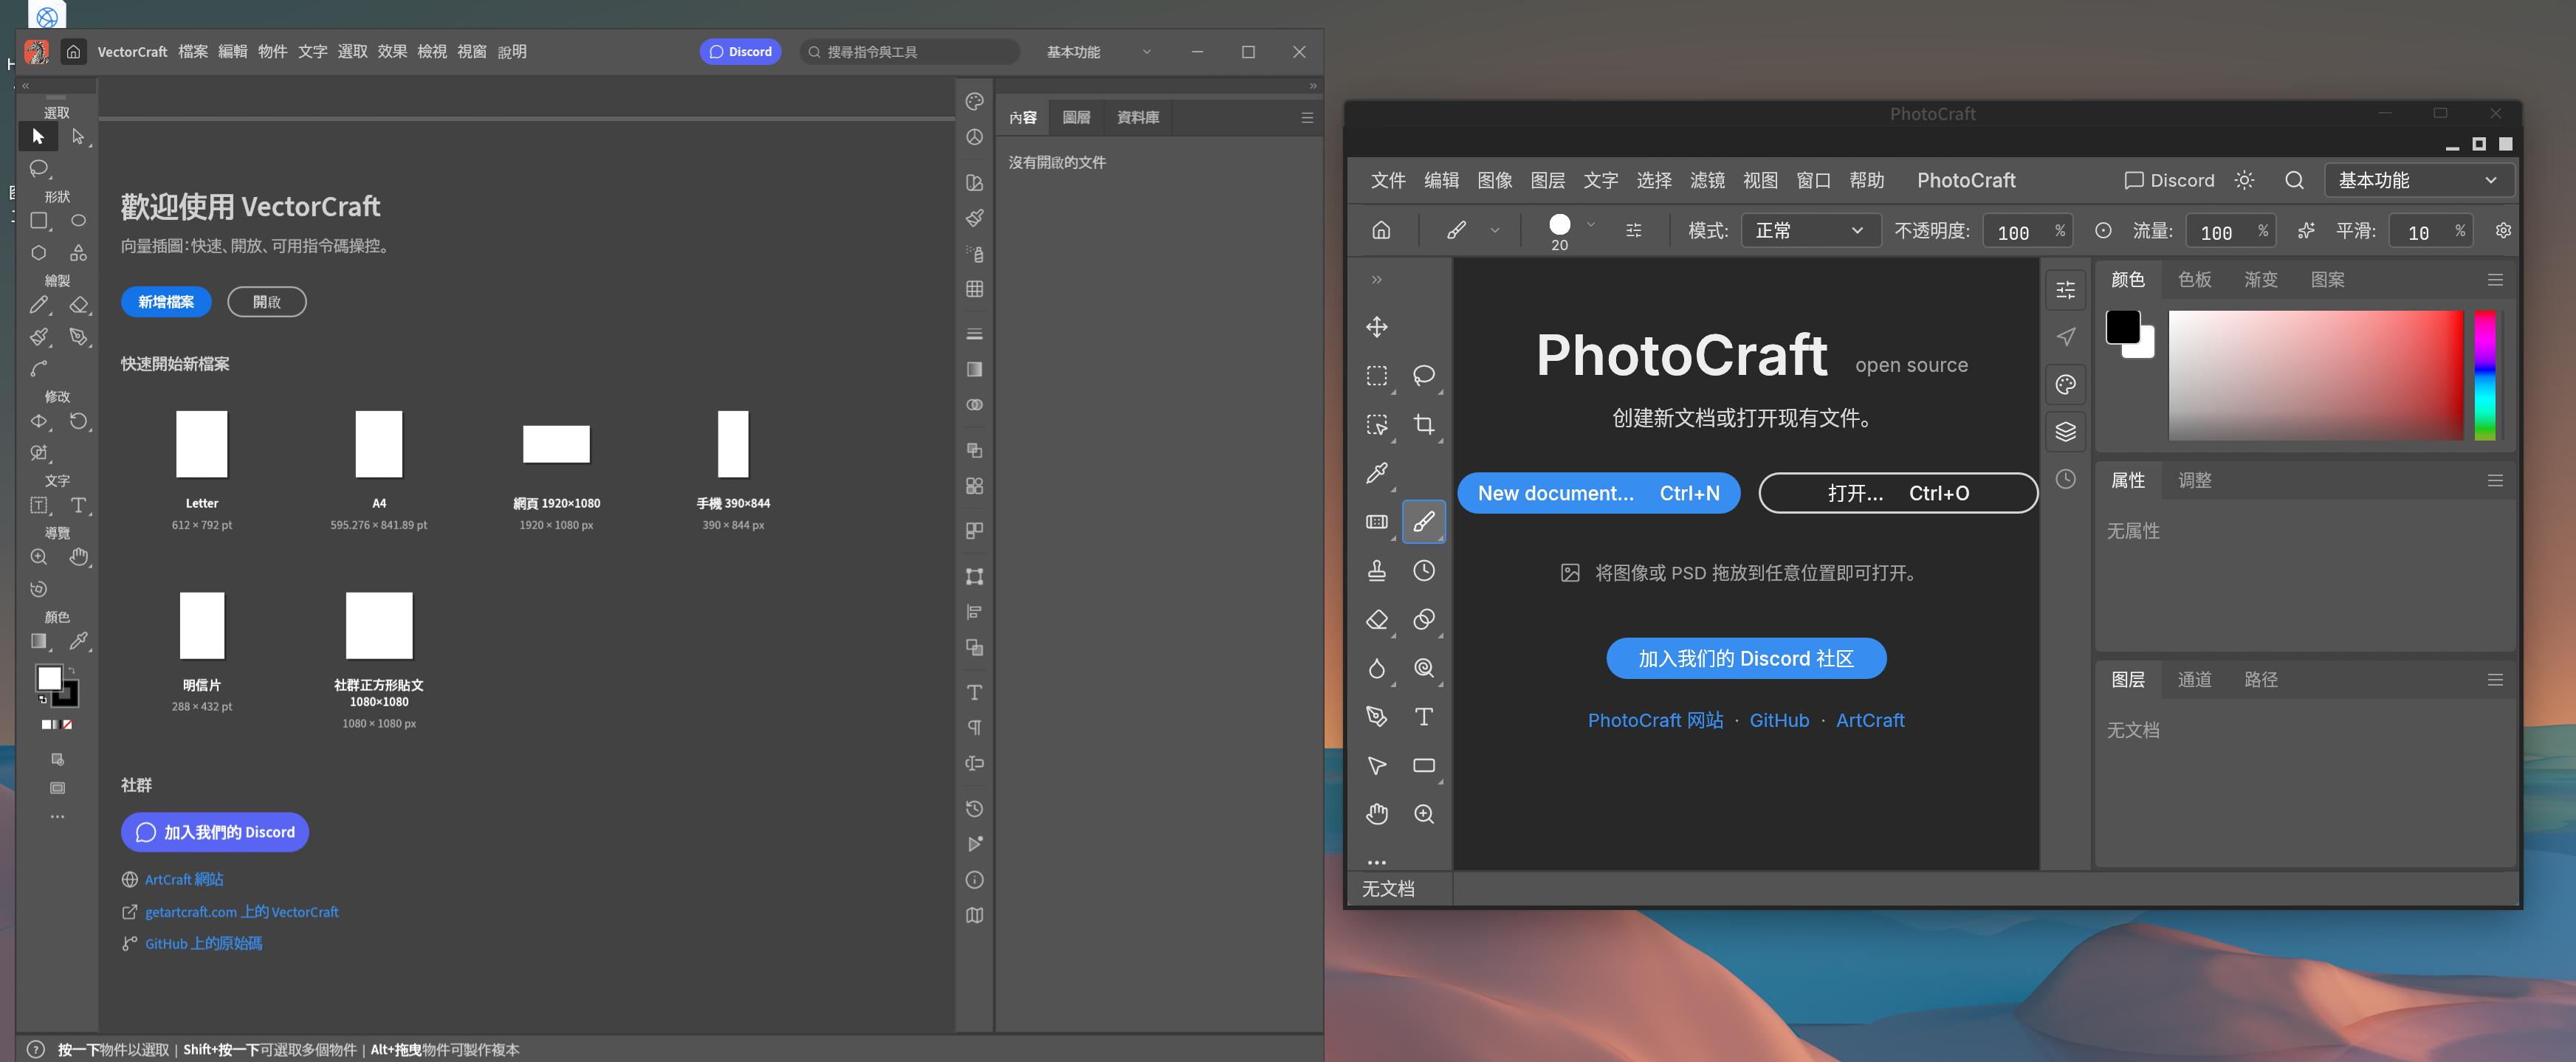Open the 基本功能 workspace dropdown in VectorCraft
The height and width of the screenshot is (1062, 2576).
pyautogui.click(x=1098, y=52)
